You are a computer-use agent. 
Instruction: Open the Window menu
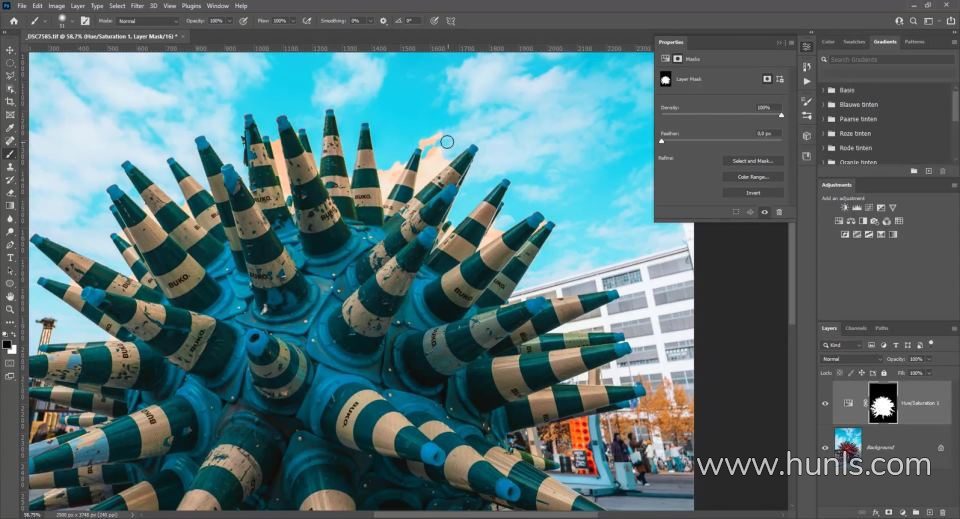(217, 6)
